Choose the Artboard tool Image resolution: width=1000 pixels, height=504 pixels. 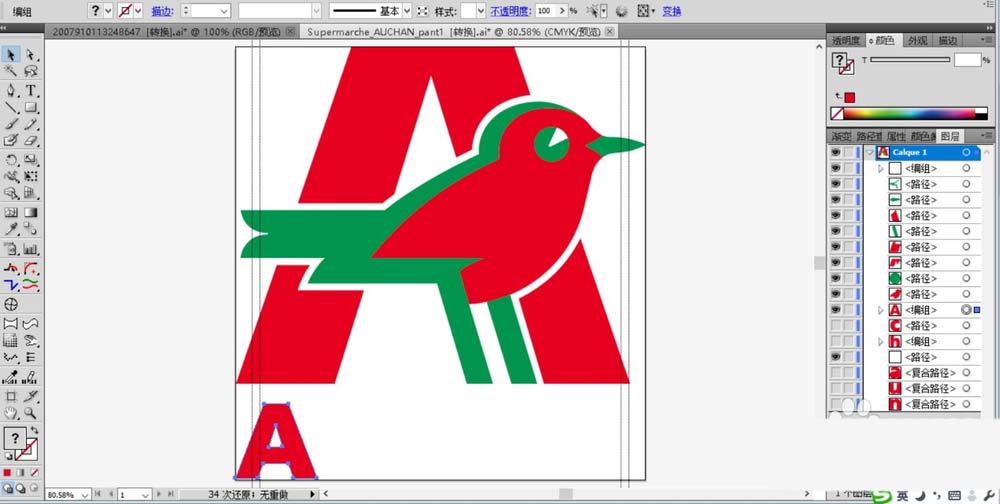(x=11, y=396)
